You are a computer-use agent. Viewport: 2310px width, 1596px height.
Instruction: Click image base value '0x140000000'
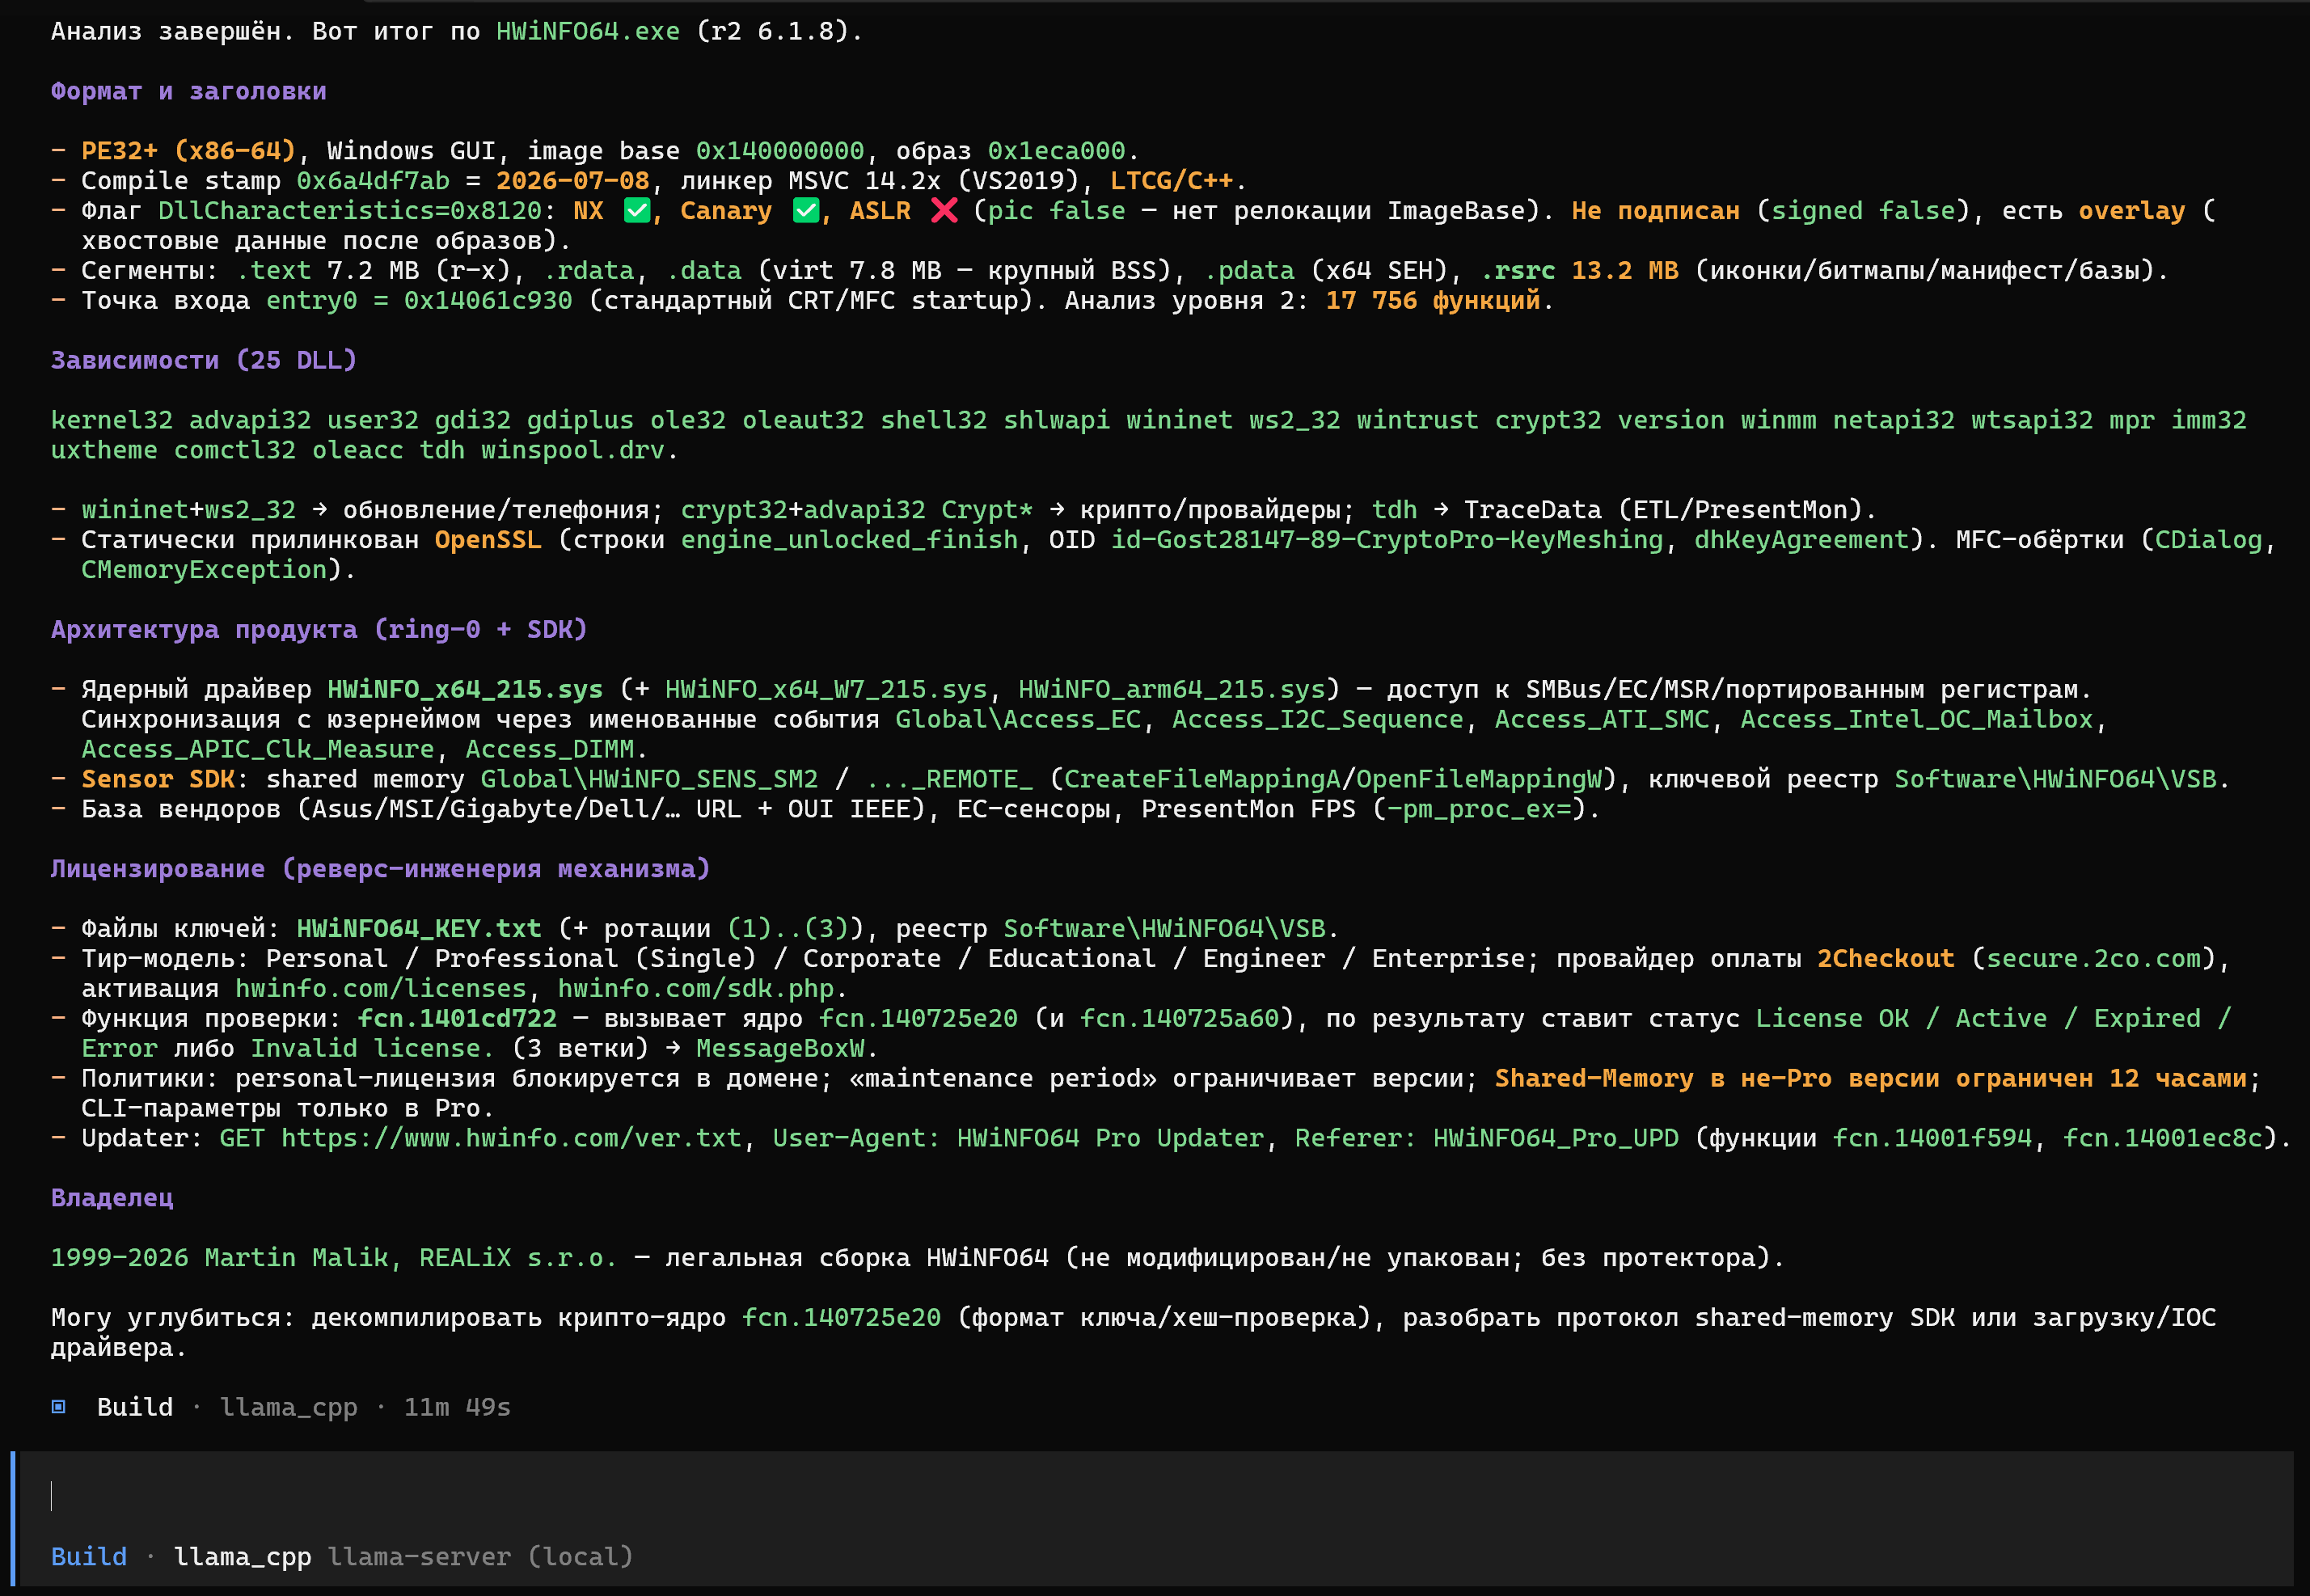coord(780,150)
